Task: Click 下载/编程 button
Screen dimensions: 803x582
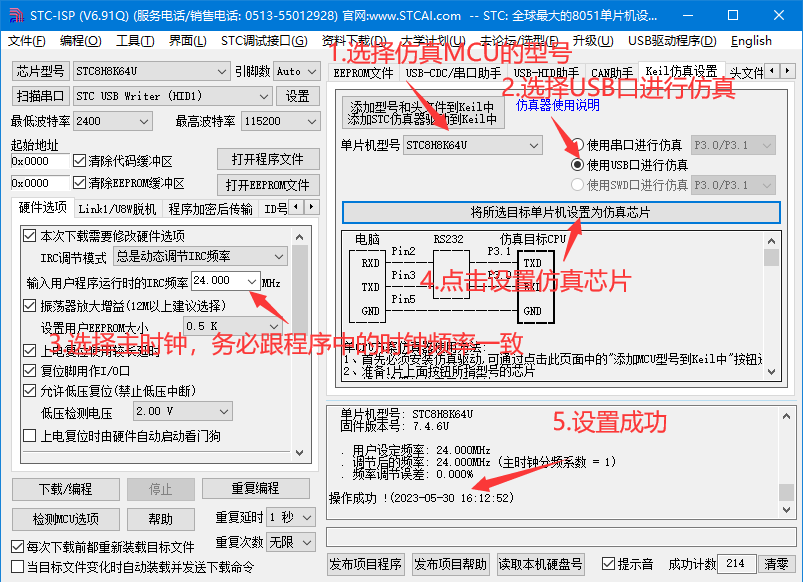Action: point(66,489)
